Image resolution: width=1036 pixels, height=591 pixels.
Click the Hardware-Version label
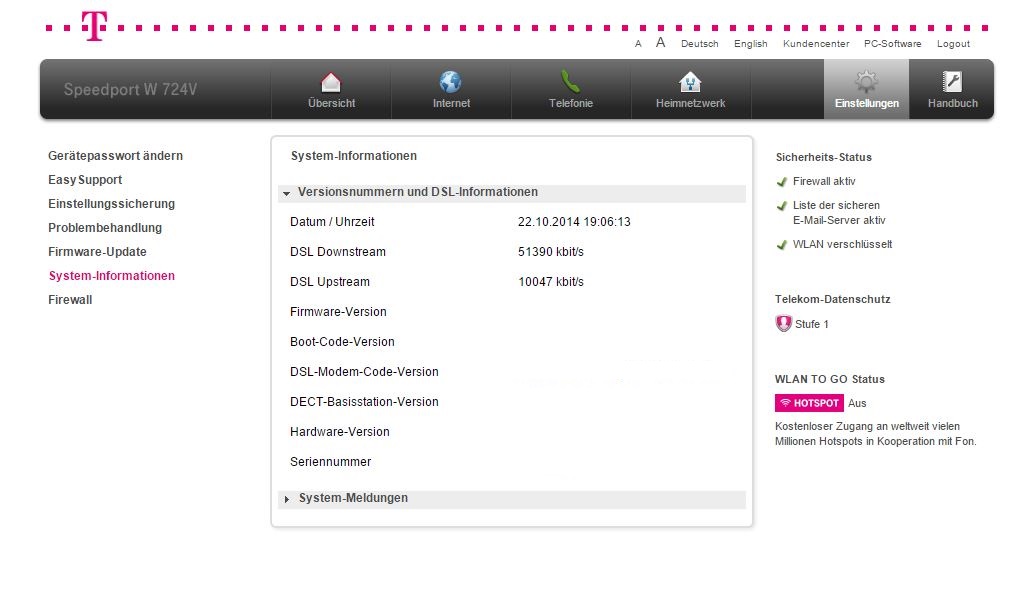coord(340,432)
